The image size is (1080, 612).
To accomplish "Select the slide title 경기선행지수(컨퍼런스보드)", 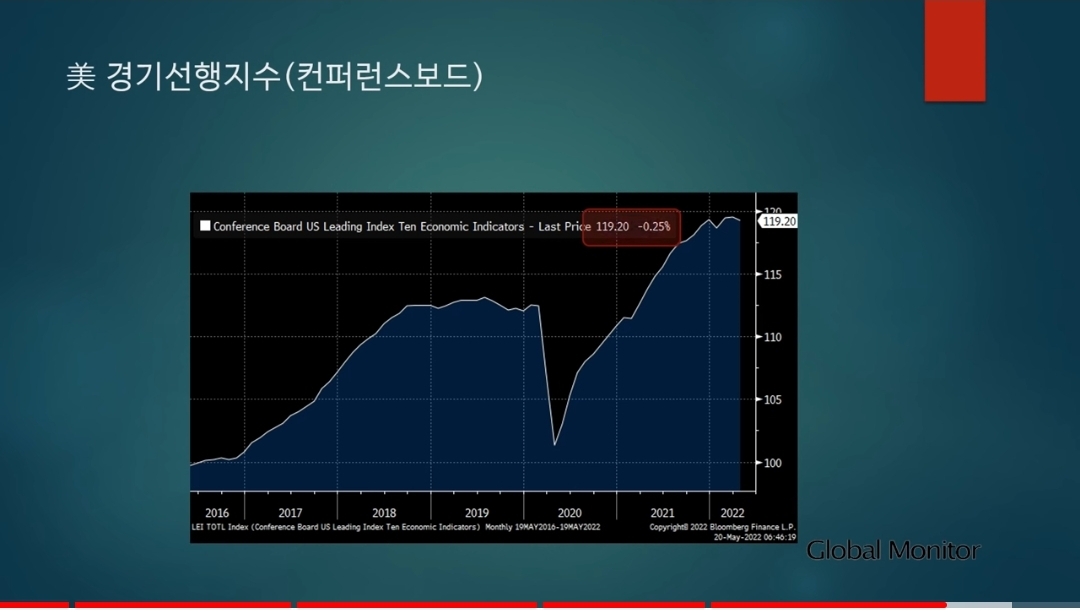I will [275, 76].
